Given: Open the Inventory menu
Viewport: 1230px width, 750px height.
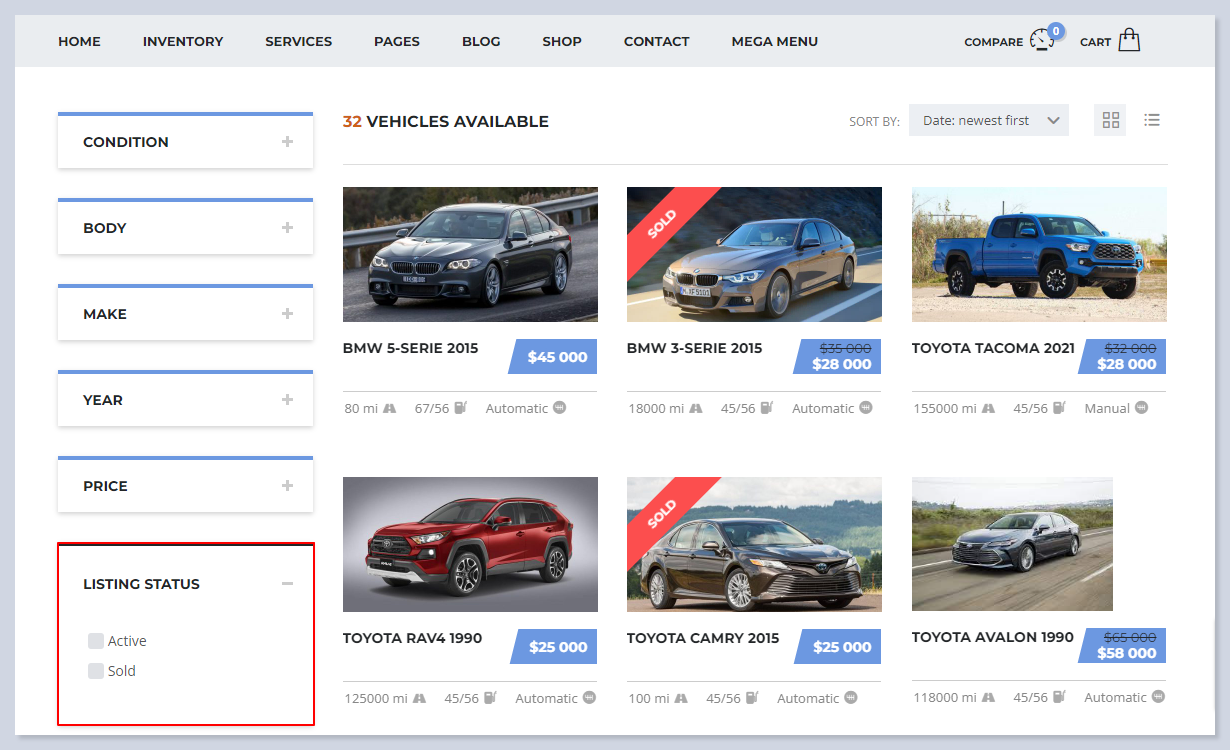Looking at the screenshot, I should point(183,41).
